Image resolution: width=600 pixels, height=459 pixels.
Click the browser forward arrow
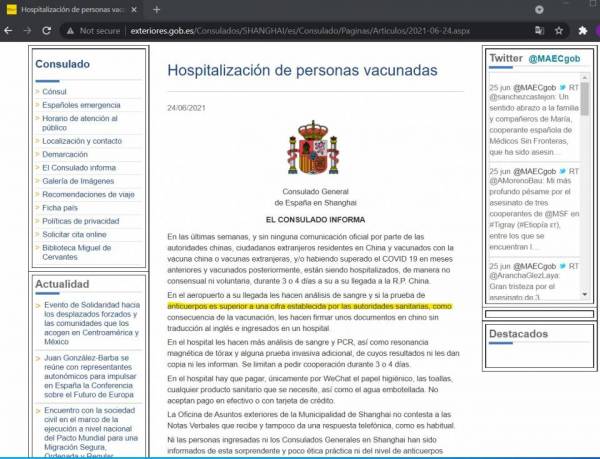pyautogui.click(x=28, y=31)
